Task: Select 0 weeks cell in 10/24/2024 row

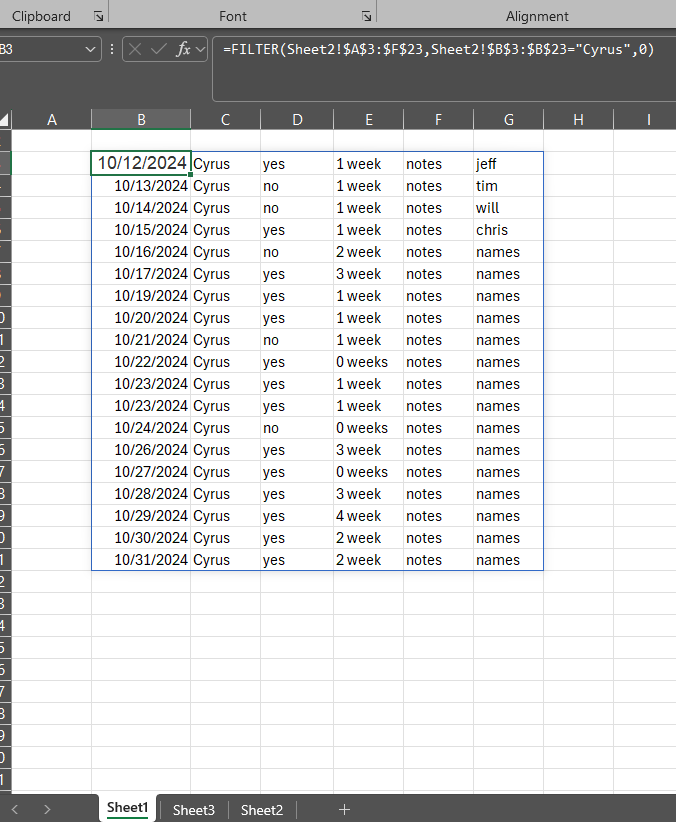Action: pyautogui.click(x=368, y=428)
